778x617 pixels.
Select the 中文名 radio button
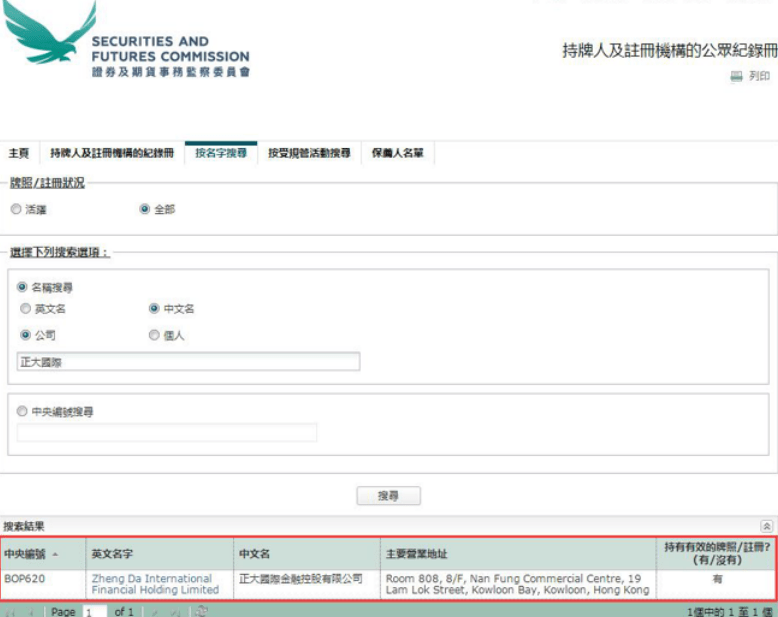pyautogui.click(x=154, y=308)
